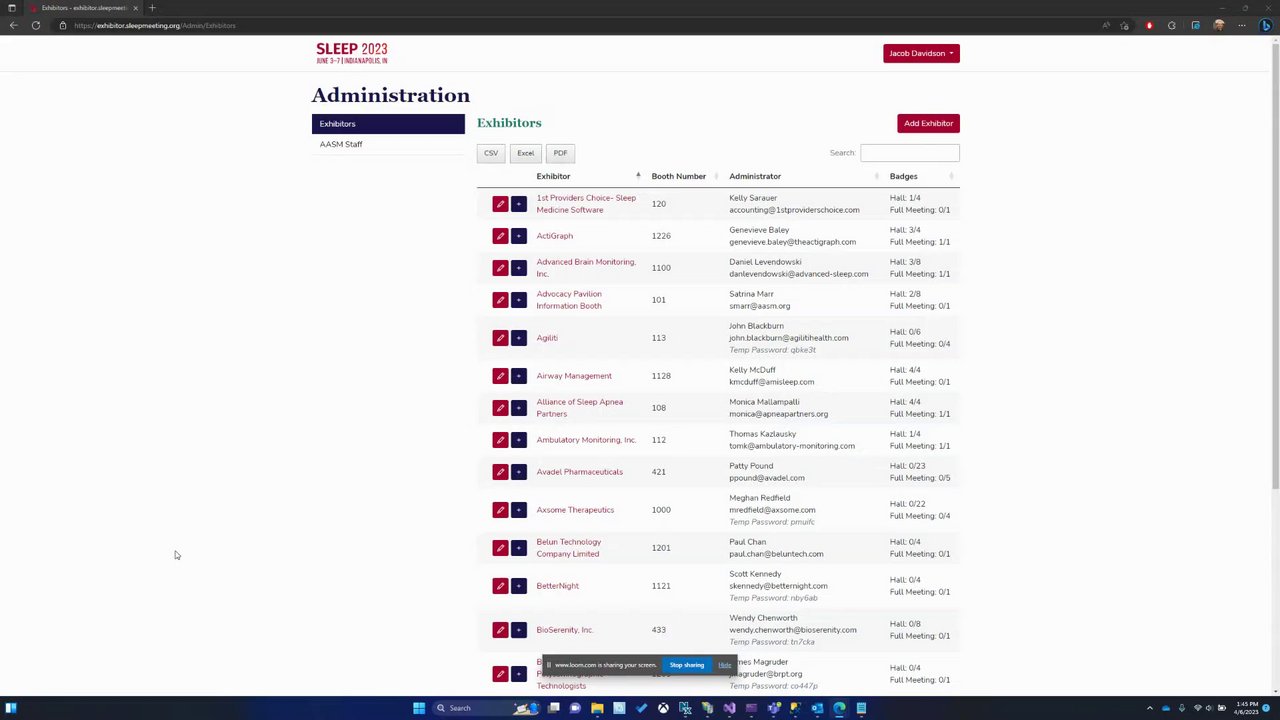Open Airway Management exhibitor link
This screenshot has height=720, width=1280.
tap(574, 376)
